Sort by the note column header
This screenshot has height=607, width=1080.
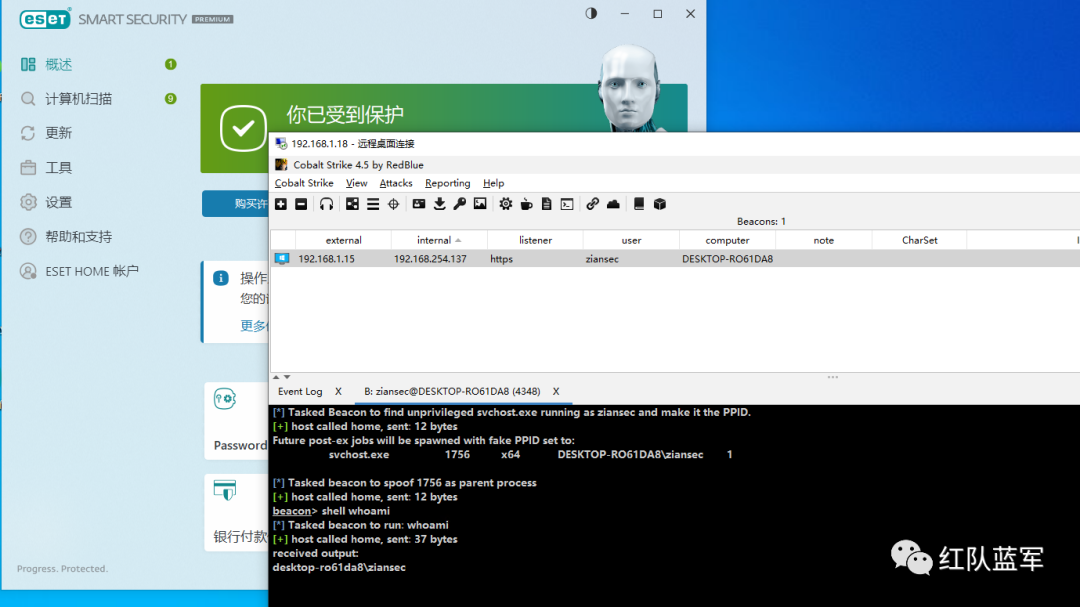point(823,240)
